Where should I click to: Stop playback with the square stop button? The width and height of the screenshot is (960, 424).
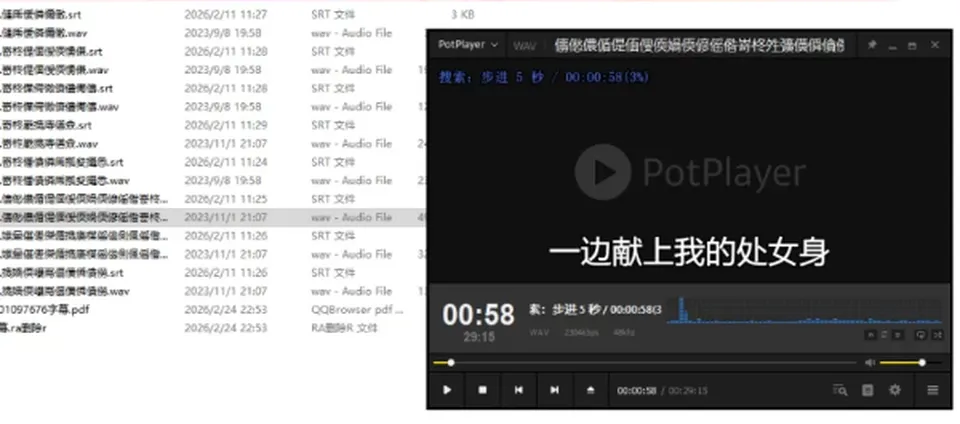pyautogui.click(x=482, y=390)
